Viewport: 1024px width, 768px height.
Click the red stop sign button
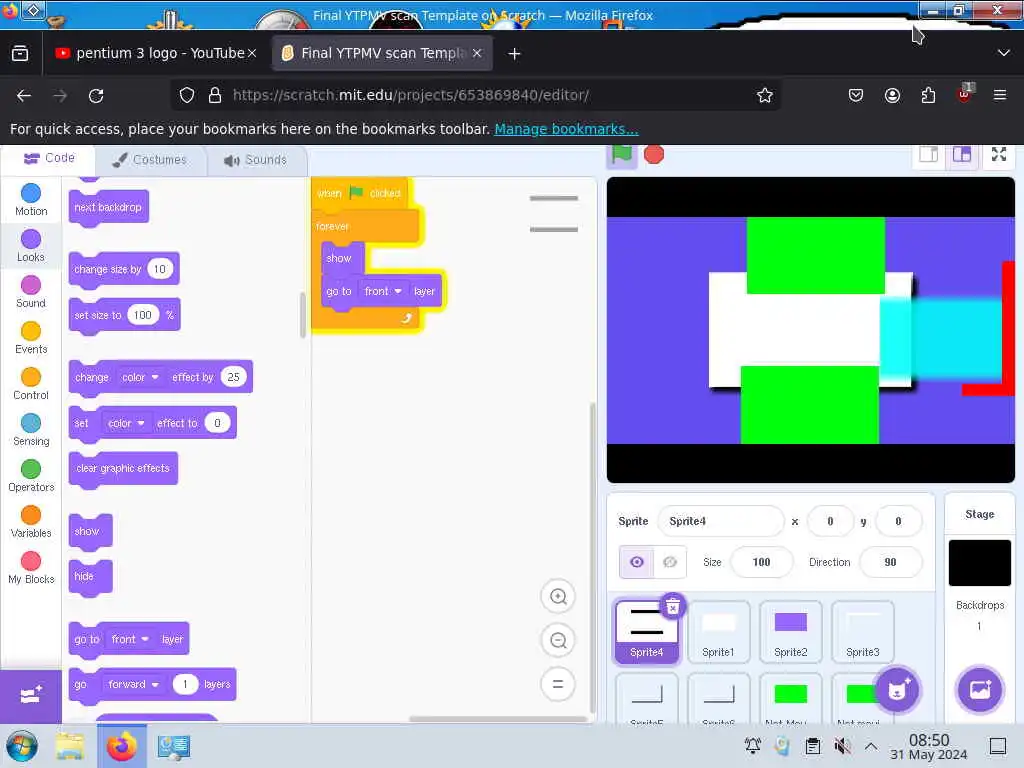[x=654, y=155]
